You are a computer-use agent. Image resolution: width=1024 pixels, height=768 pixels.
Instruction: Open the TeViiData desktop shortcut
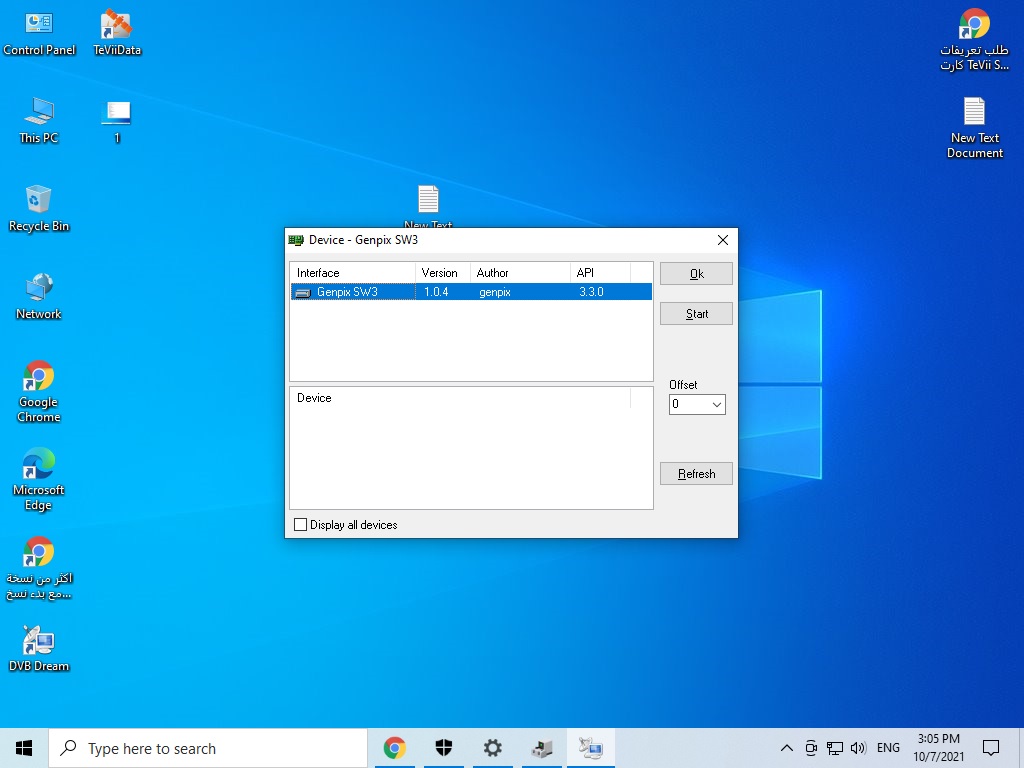117,33
